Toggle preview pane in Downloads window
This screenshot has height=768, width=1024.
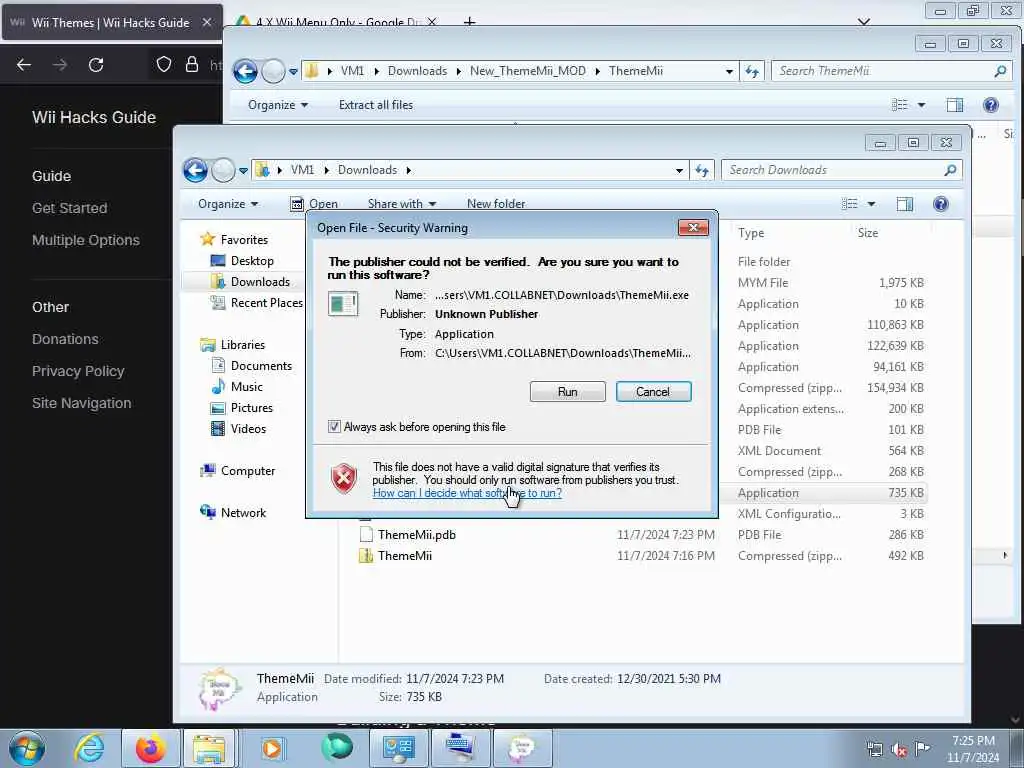click(904, 204)
